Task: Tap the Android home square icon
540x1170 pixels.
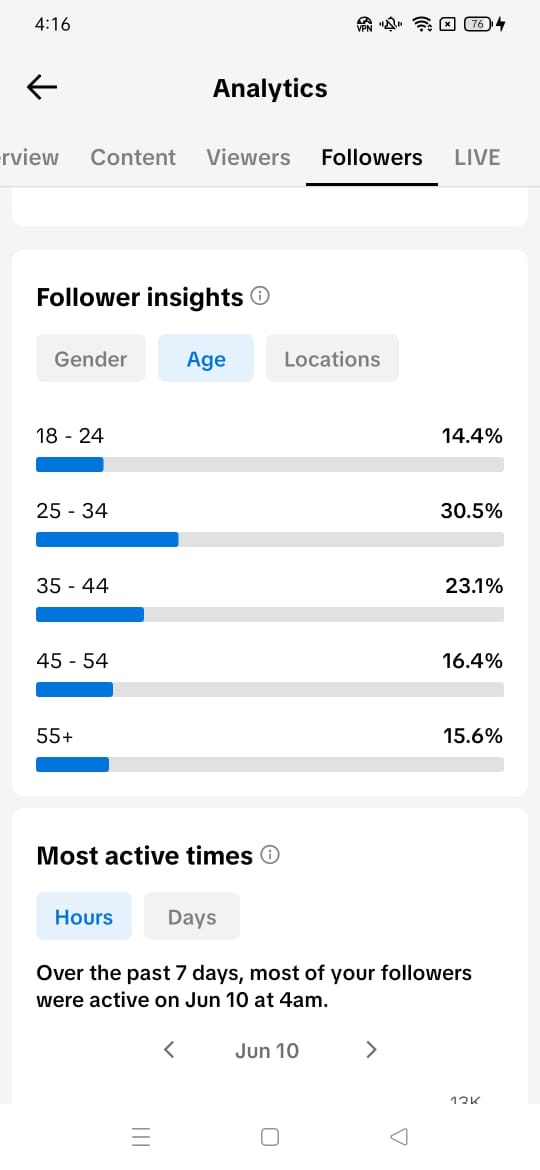Action: pos(270,1136)
